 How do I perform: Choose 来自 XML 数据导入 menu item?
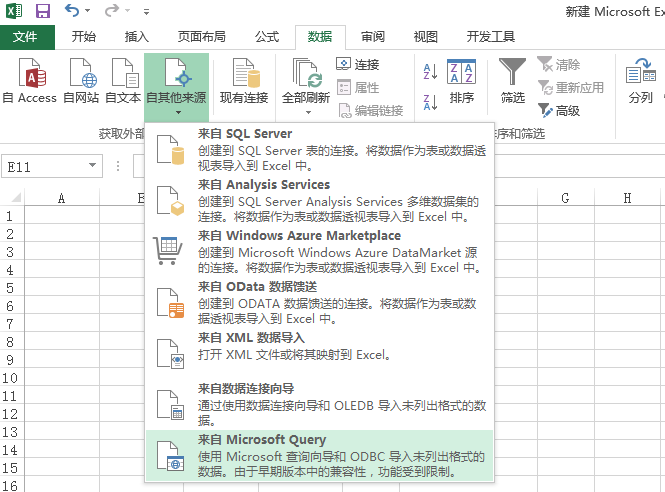[x=320, y=353]
